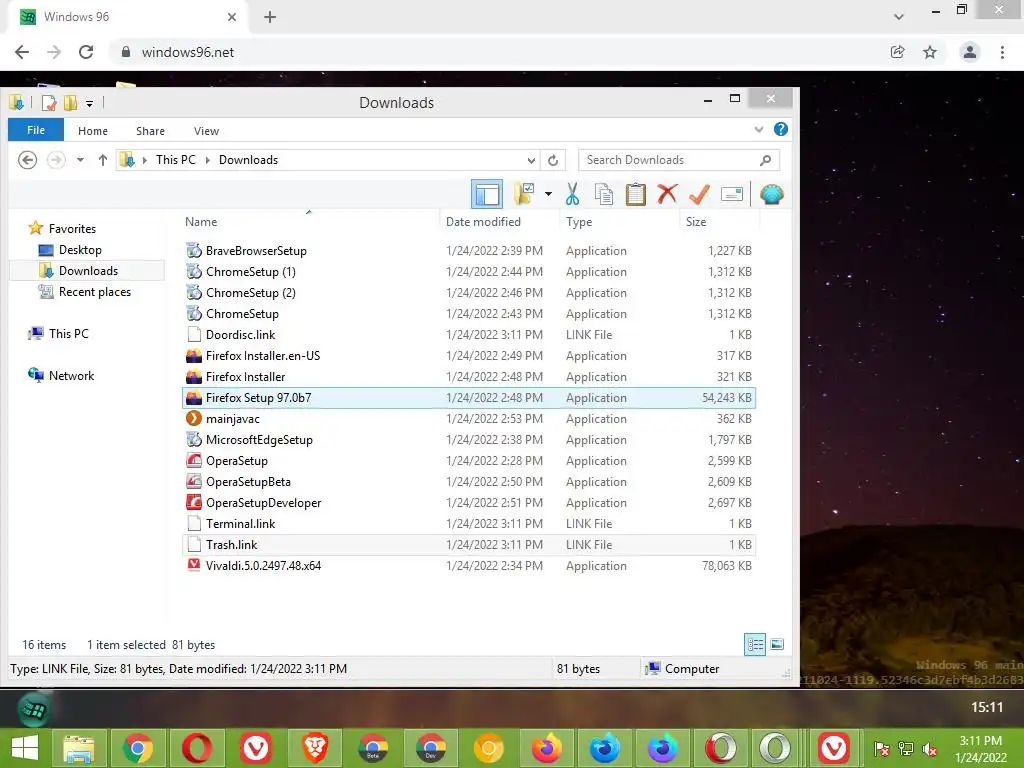Click the Search Downloads field
This screenshot has width=1024, height=768.
pos(679,160)
